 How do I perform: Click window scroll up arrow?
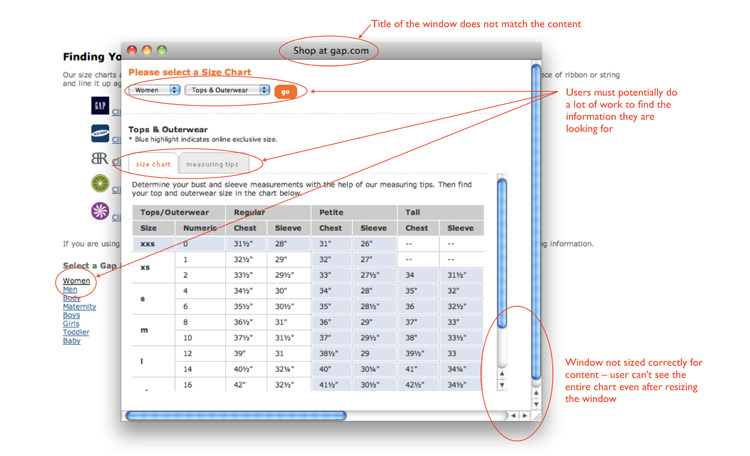point(536,393)
